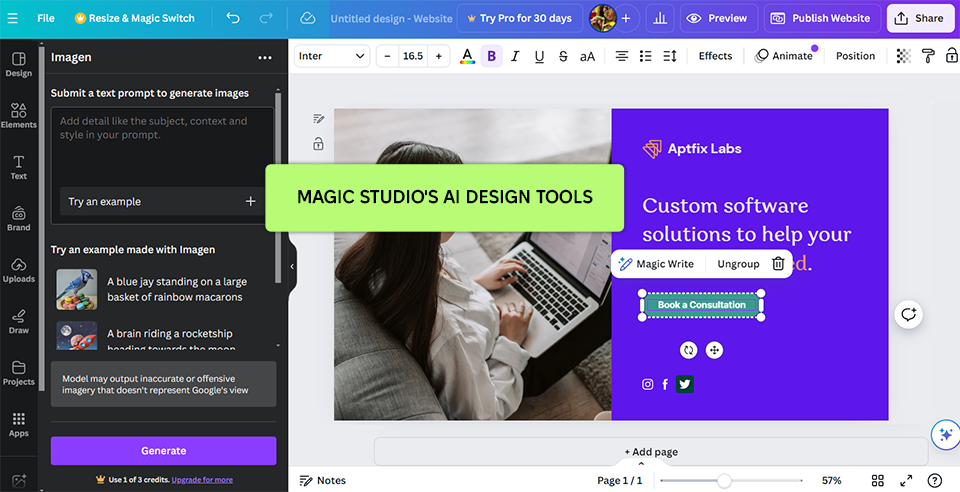This screenshot has height=492, width=960.
Task: Add a comment with bubble icon
Action: (x=908, y=315)
